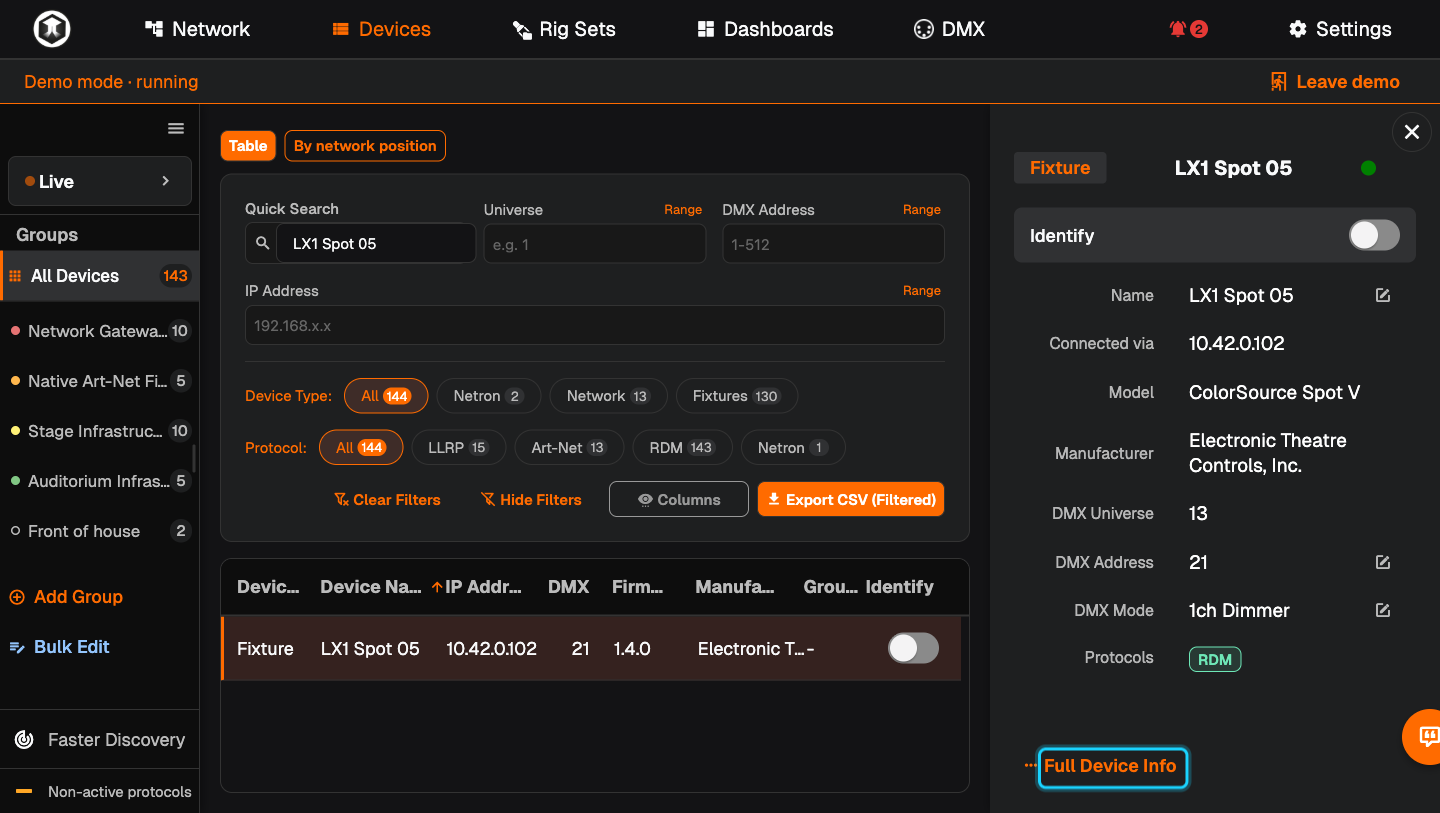This screenshot has height=813, width=1440.
Task: Click the green online status dot
Action: tap(1368, 168)
